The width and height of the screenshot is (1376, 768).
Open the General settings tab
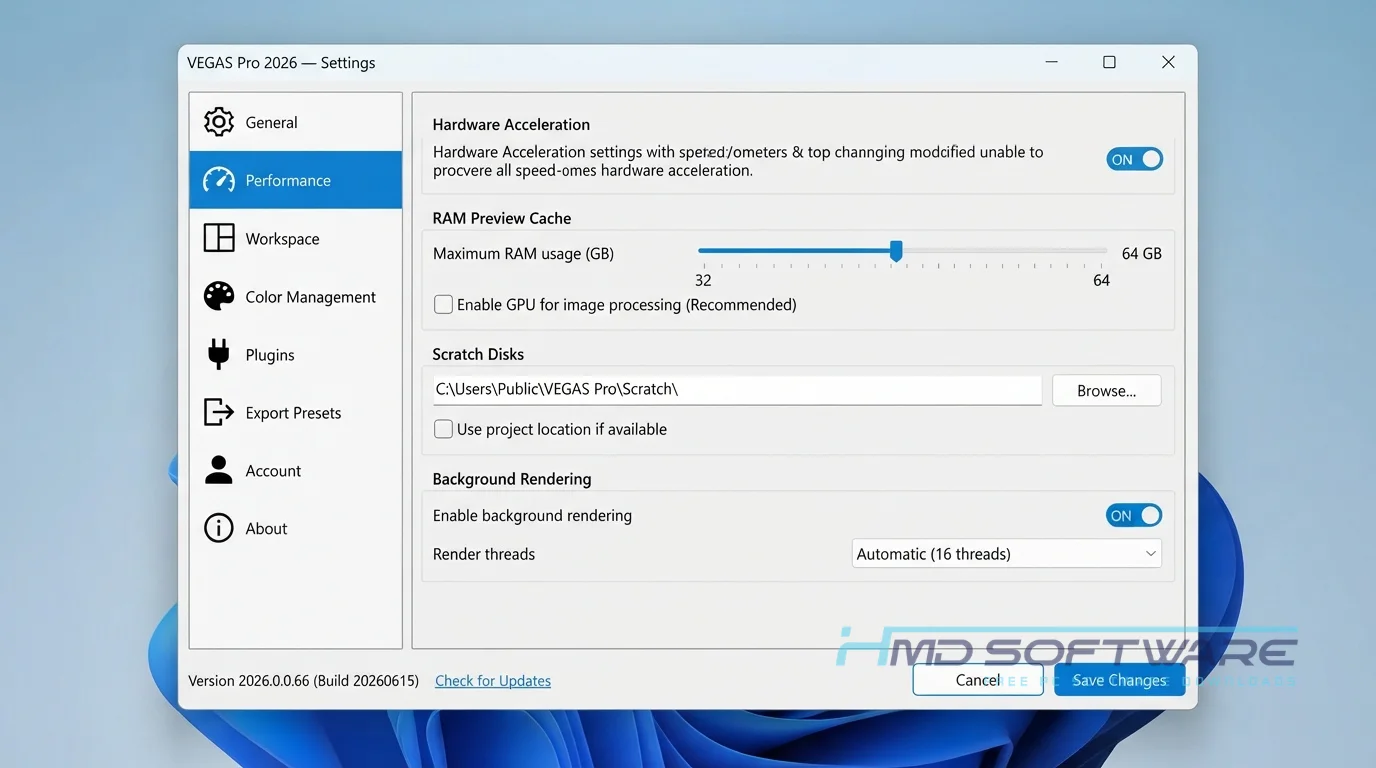click(295, 122)
